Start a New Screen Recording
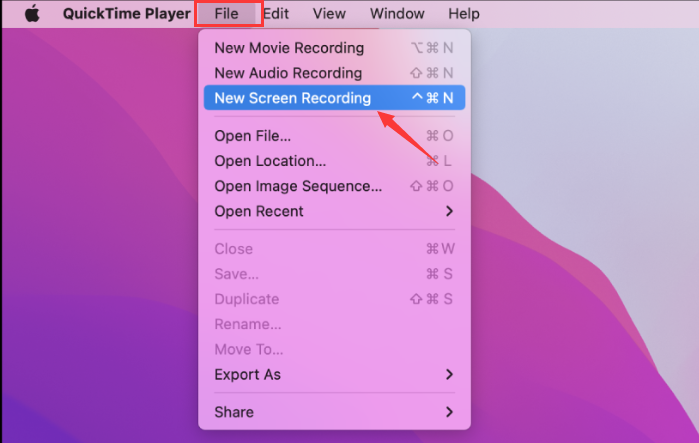This screenshot has width=699, height=443. (292, 98)
